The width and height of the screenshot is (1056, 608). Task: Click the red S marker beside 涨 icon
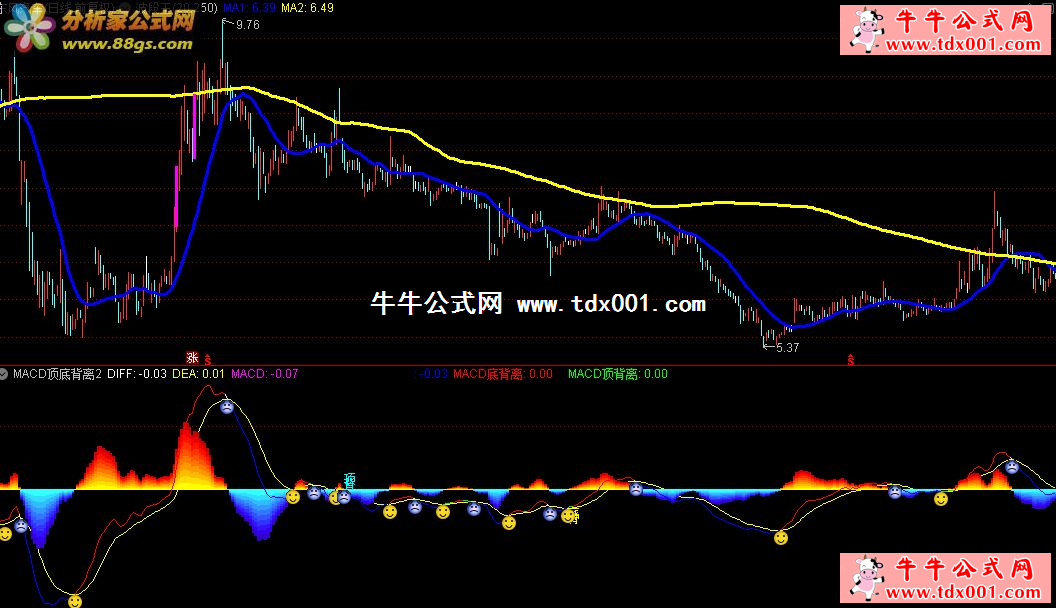[208, 358]
